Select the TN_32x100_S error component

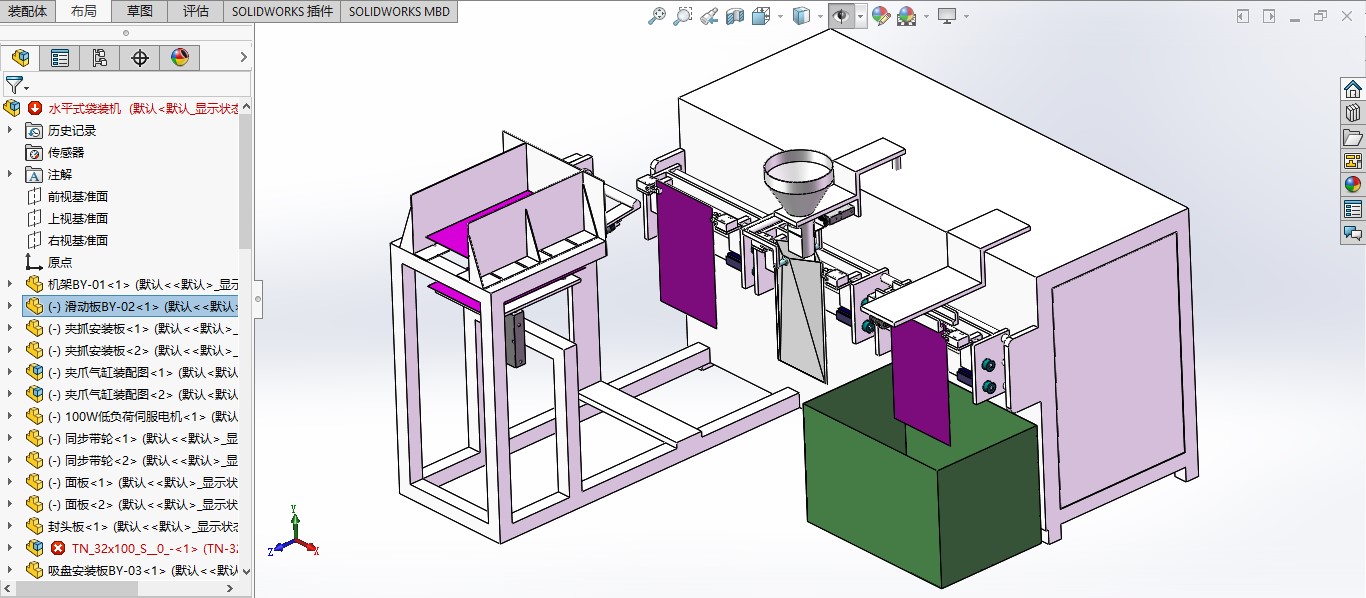point(130,548)
